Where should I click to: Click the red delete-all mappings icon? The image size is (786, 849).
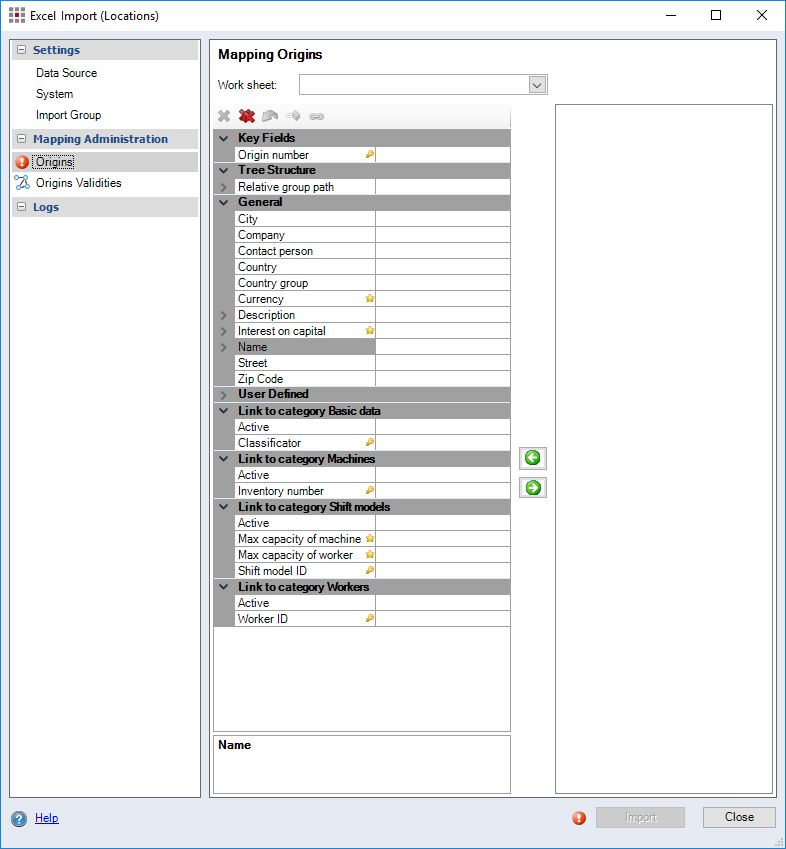pyautogui.click(x=247, y=116)
